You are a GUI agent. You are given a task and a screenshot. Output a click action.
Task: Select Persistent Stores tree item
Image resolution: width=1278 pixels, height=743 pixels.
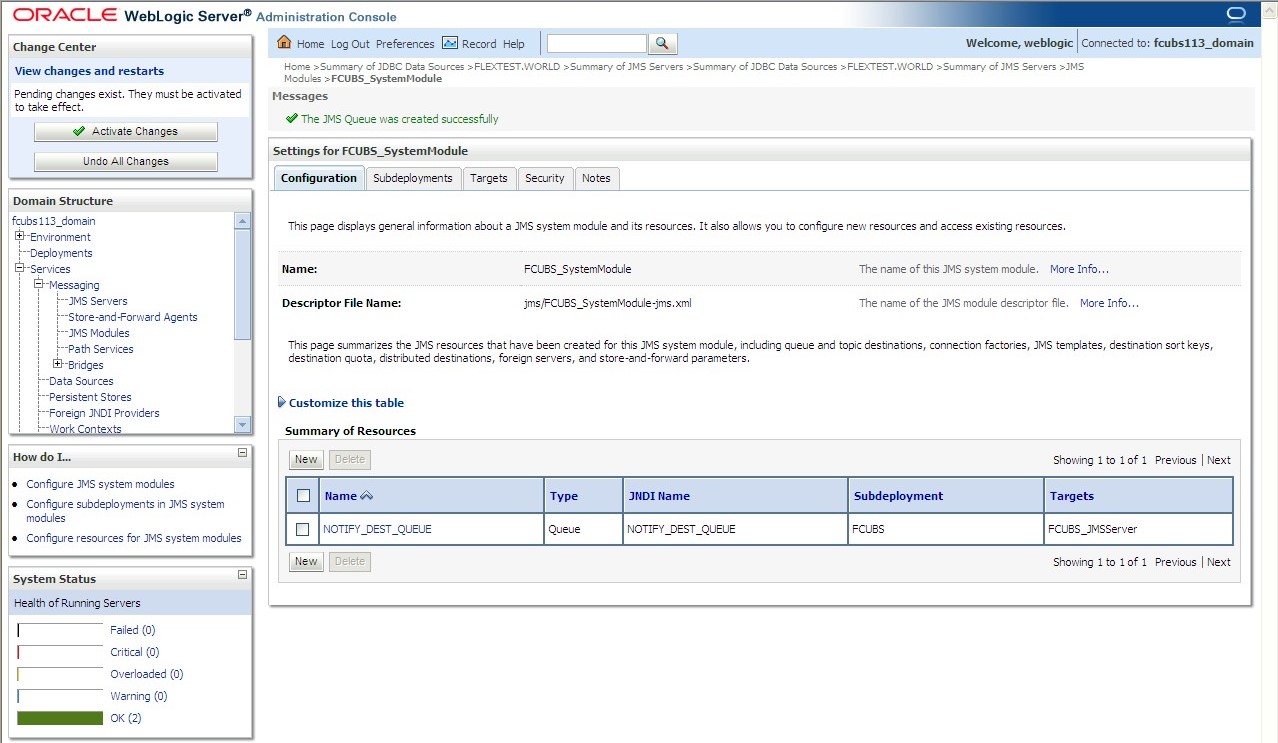click(x=90, y=397)
